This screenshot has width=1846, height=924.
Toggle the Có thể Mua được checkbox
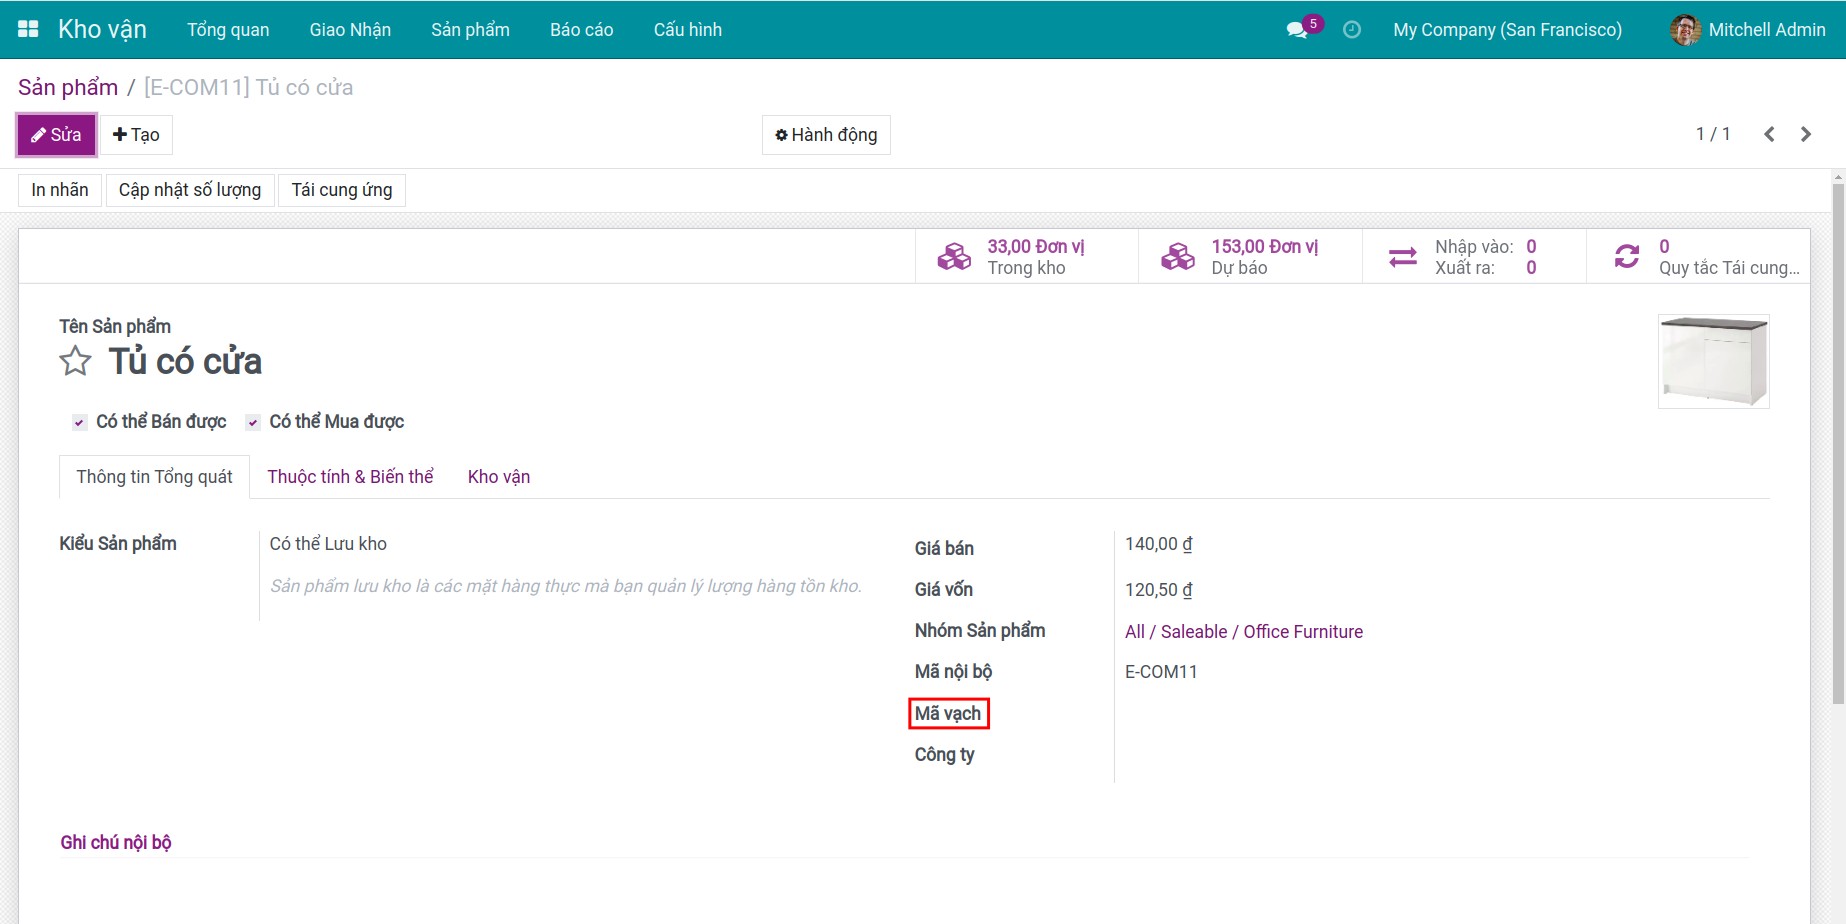click(x=253, y=422)
